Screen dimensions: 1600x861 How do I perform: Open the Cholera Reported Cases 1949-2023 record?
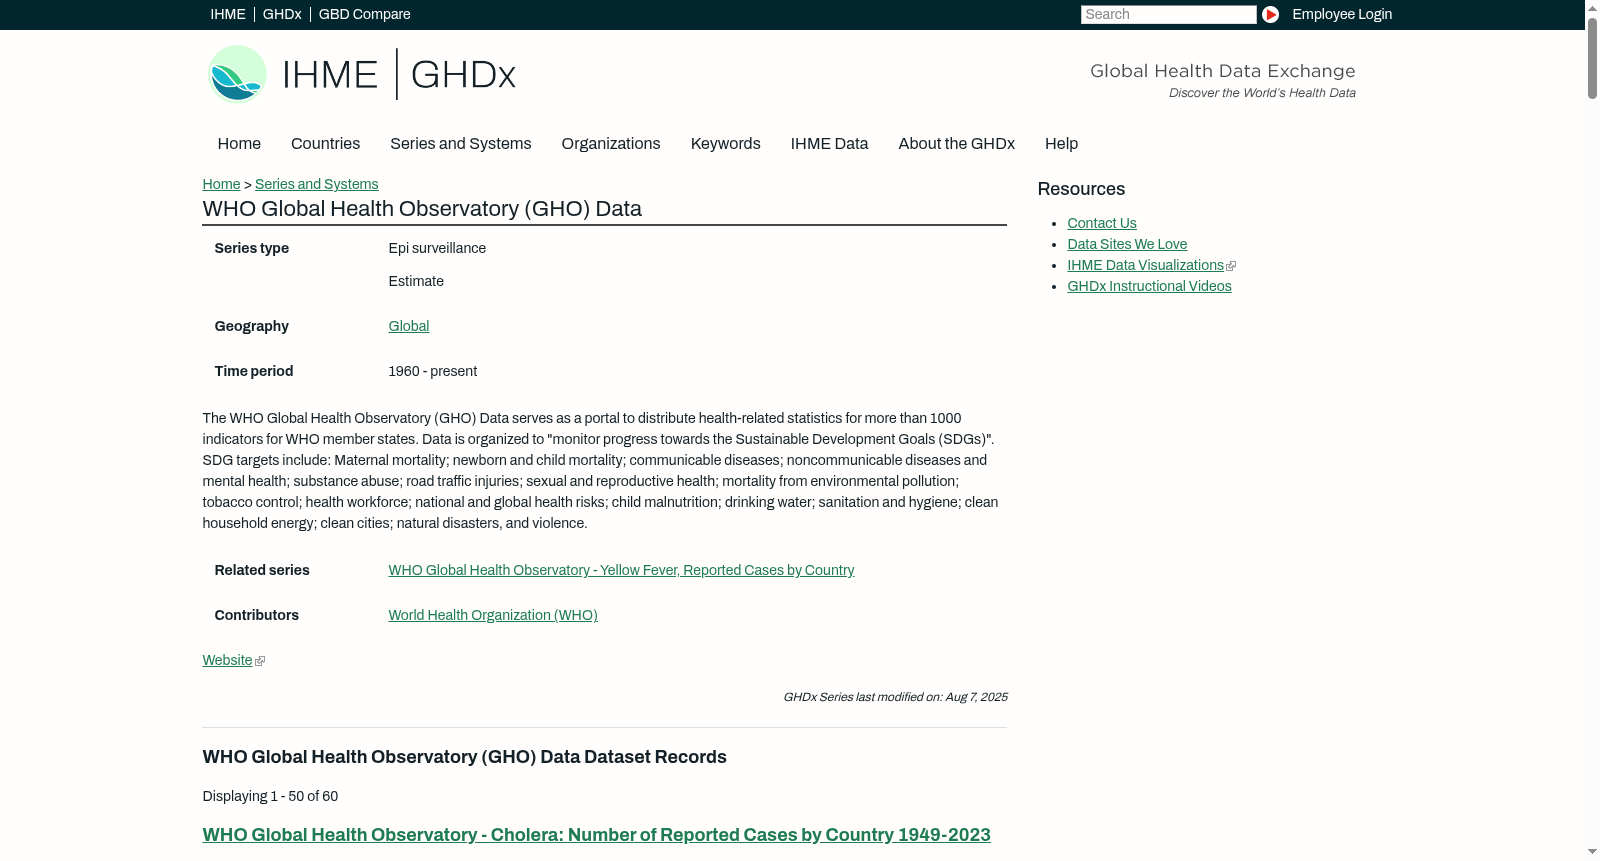pyautogui.click(x=596, y=835)
